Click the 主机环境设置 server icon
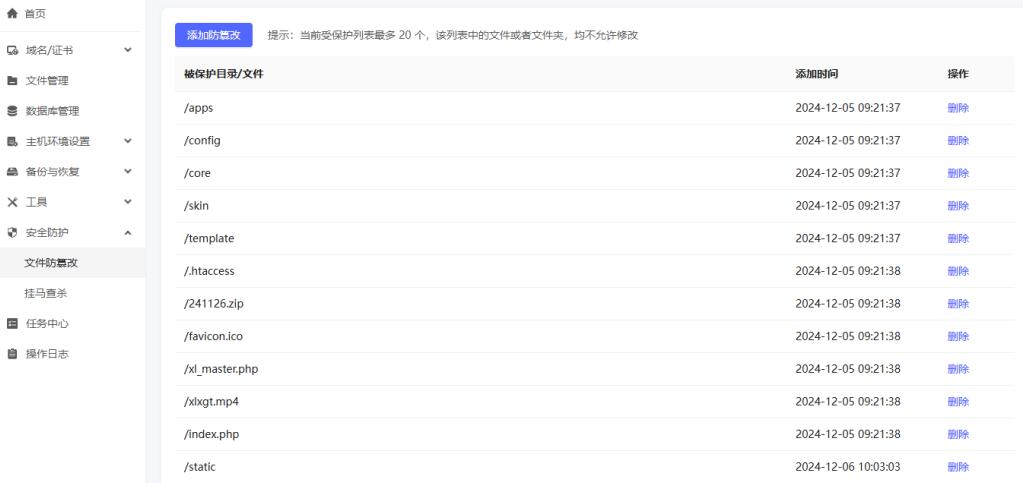1023x483 pixels. click(12, 141)
